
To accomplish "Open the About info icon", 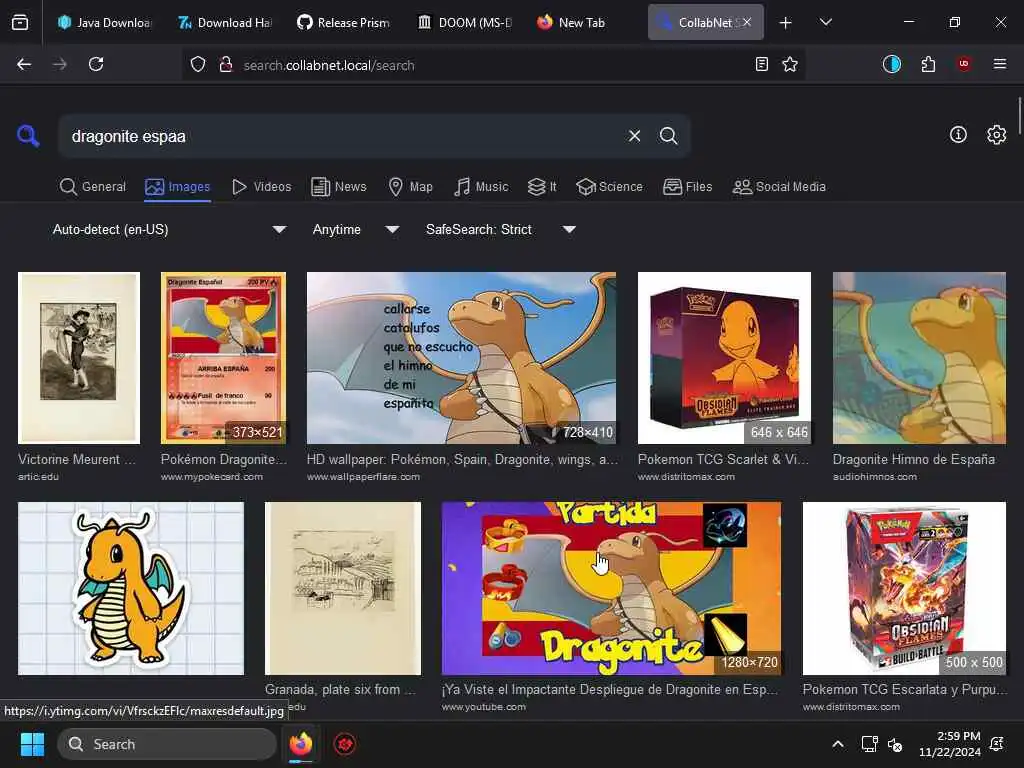I will click(958, 135).
